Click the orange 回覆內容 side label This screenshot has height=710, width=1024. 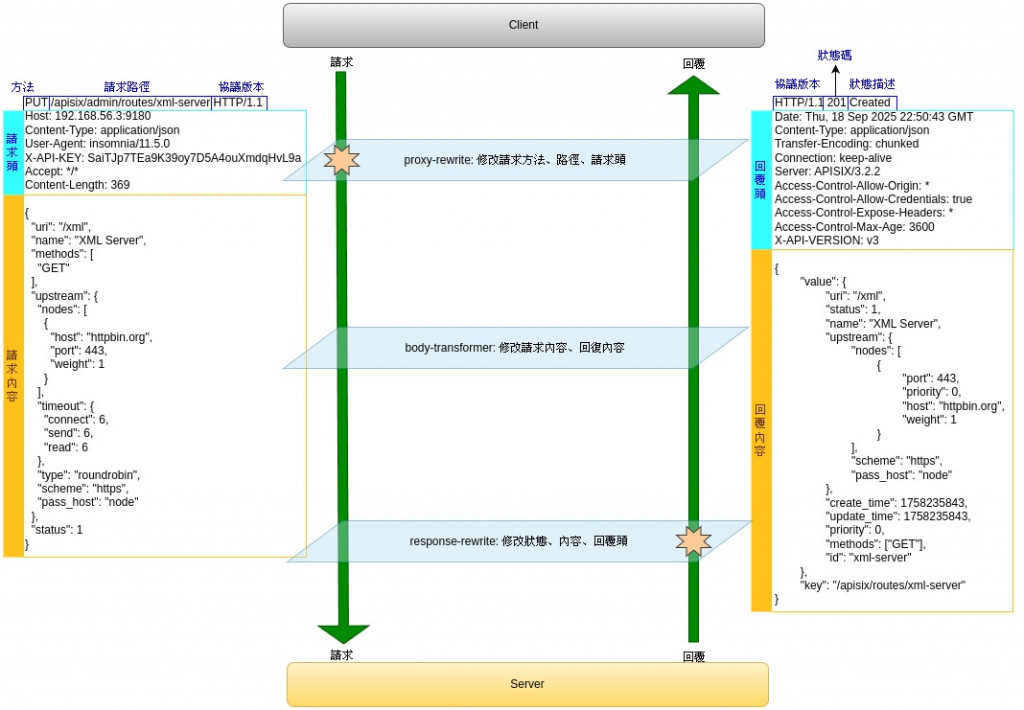tap(760, 430)
